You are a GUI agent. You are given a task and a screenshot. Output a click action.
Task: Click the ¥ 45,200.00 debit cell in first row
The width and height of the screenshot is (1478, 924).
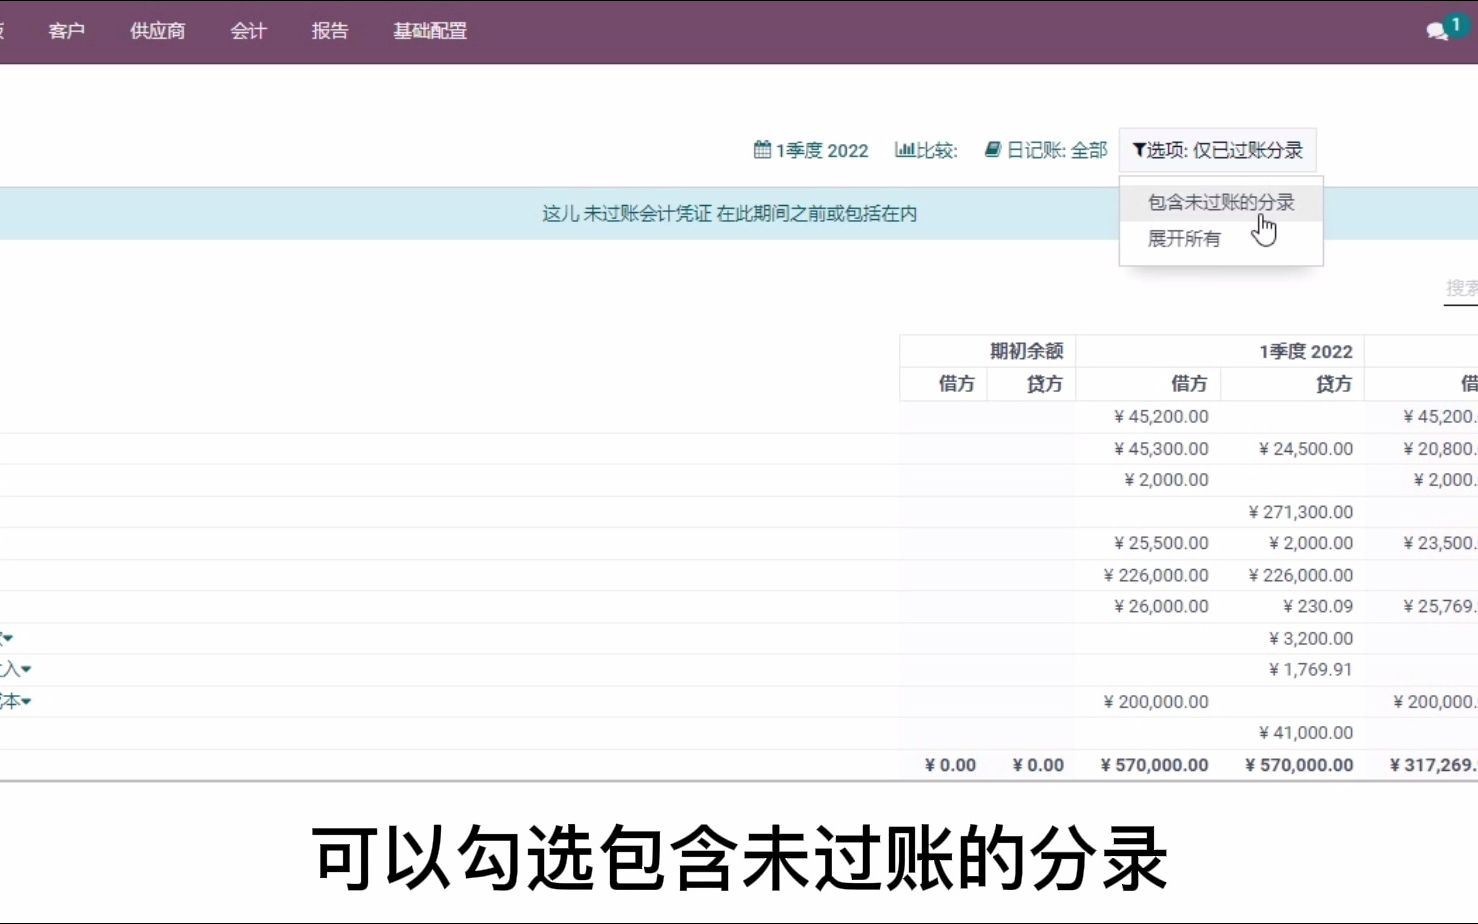1161,417
